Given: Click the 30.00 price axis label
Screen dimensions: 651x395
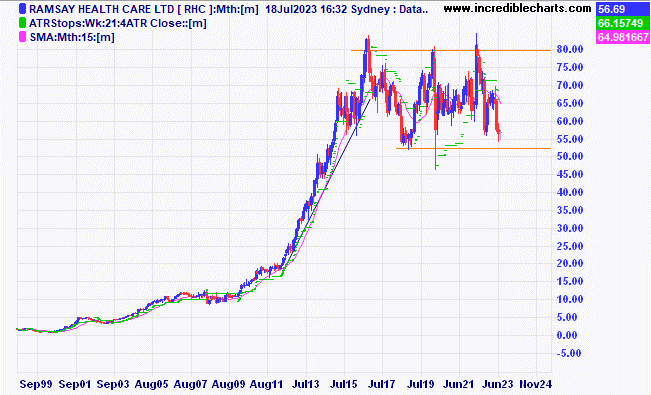Looking at the screenshot, I should pos(570,228).
